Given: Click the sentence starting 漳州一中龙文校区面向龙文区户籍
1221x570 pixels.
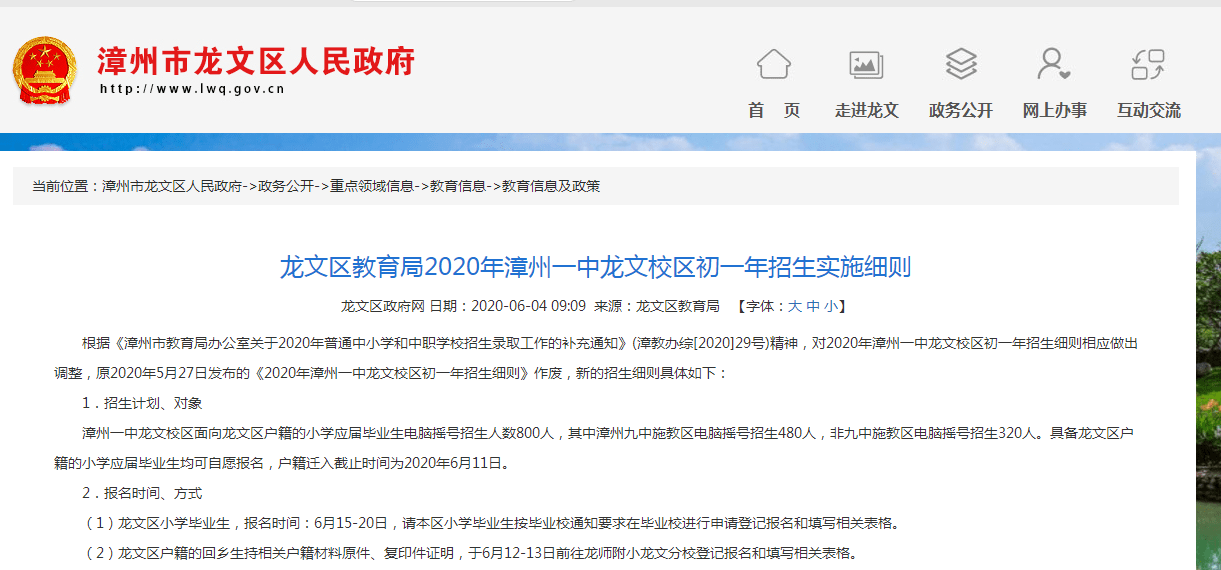Looking at the screenshot, I should [x=594, y=448].
